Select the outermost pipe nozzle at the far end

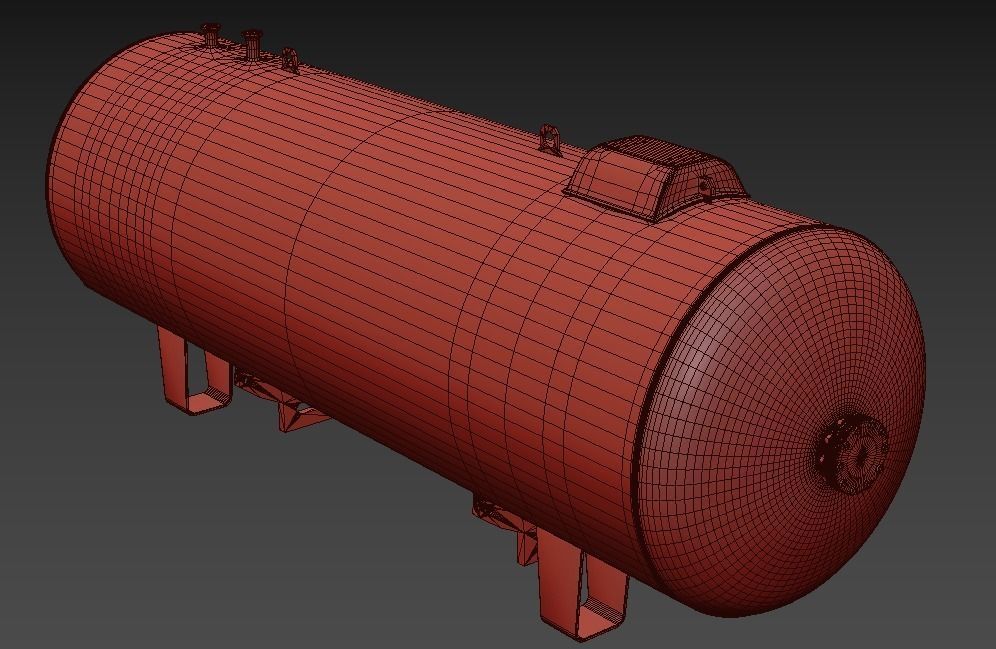(210, 34)
